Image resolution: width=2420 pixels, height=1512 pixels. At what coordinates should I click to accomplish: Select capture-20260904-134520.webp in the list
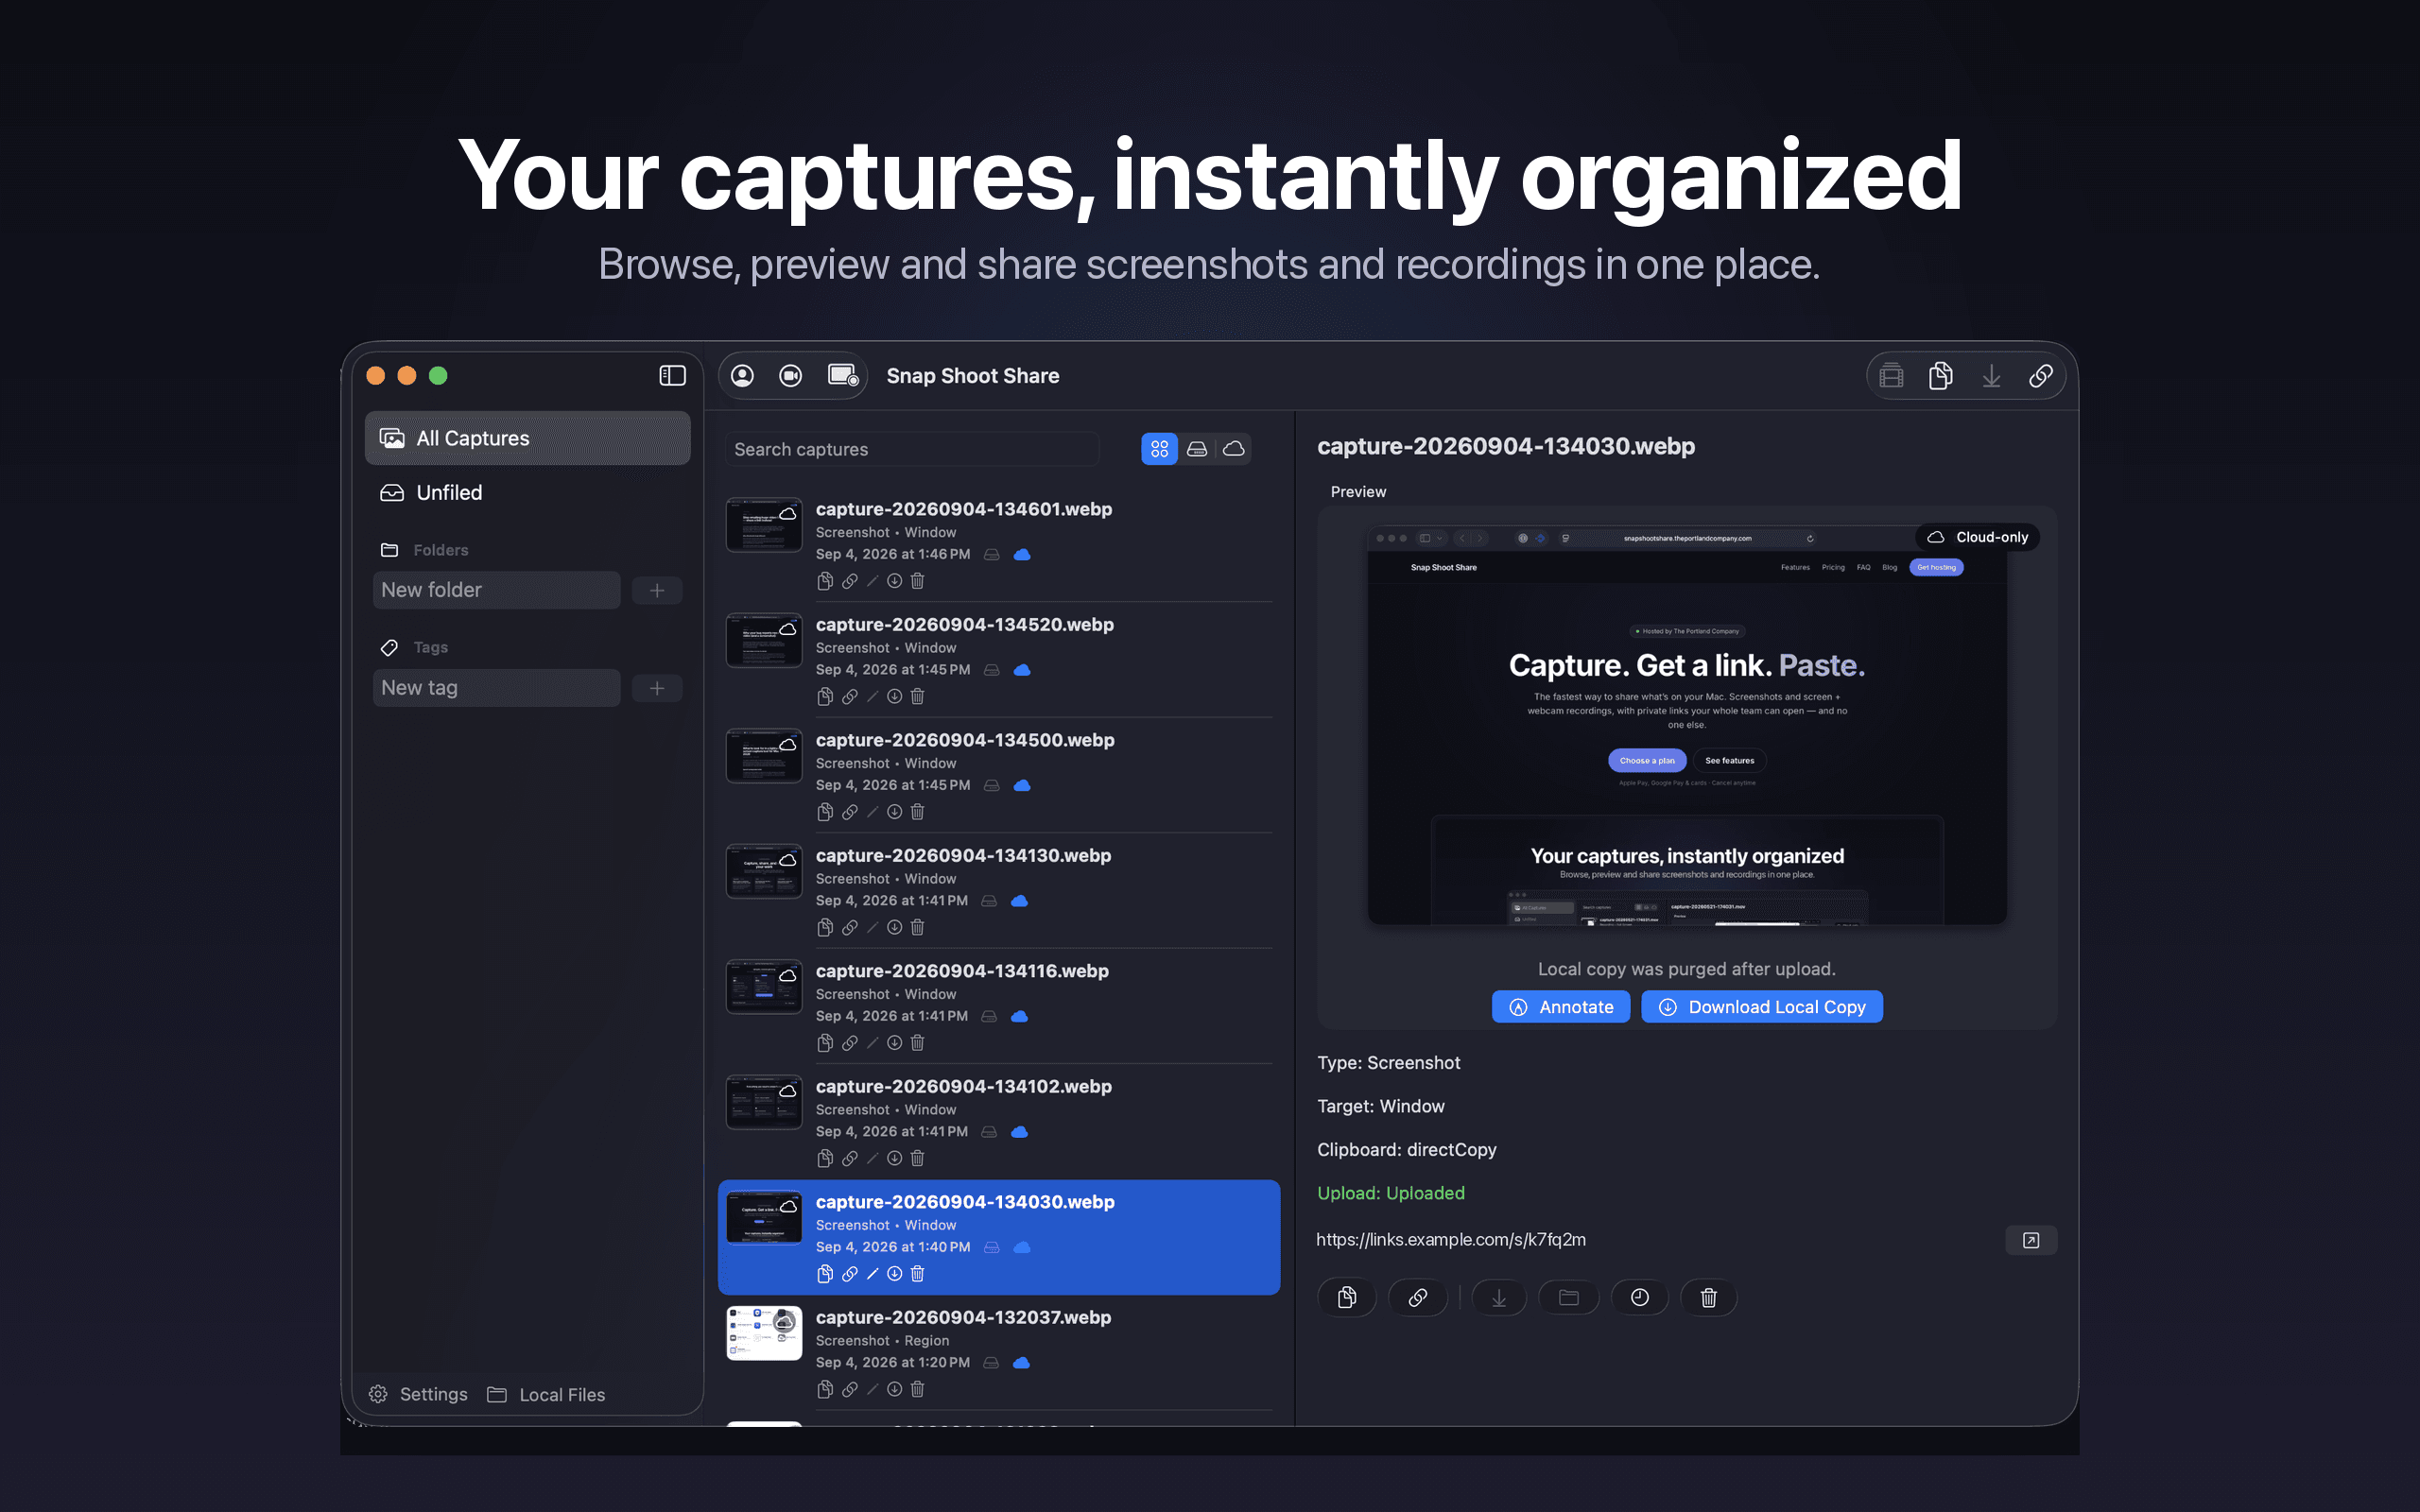click(x=999, y=660)
